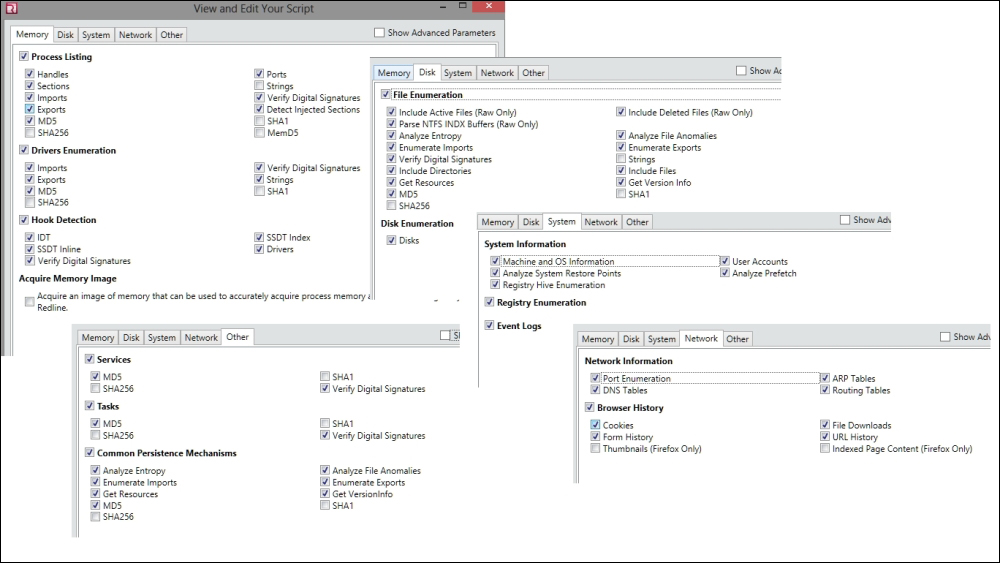1000x563 pixels.
Task: Enable the MemD5 checkbox
Action: (259, 133)
